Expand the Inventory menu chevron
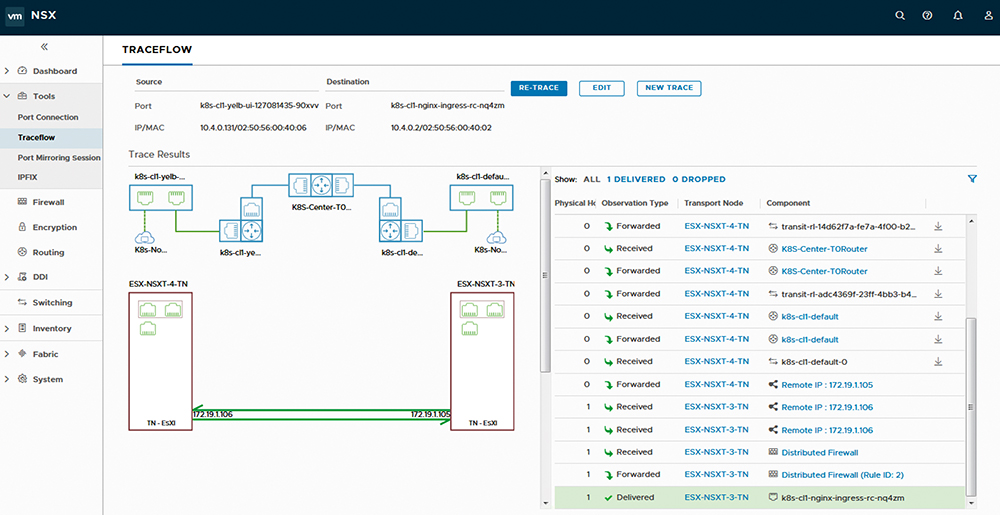Image resolution: width=1000 pixels, height=515 pixels. (6, 328)
